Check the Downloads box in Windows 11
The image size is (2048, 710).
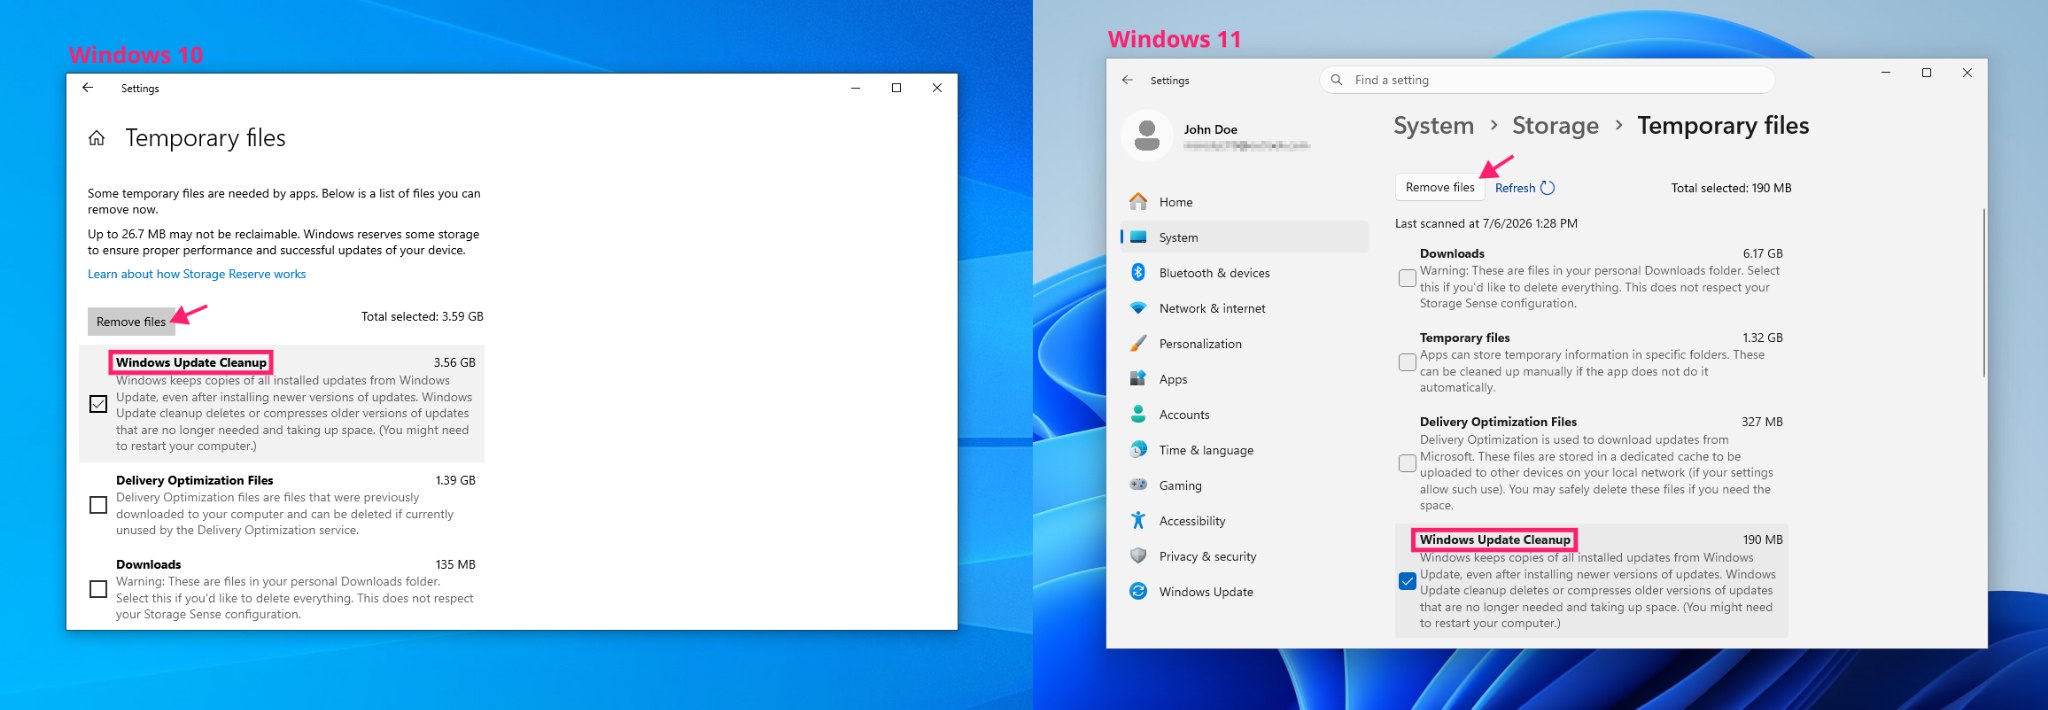[1407, 278]
